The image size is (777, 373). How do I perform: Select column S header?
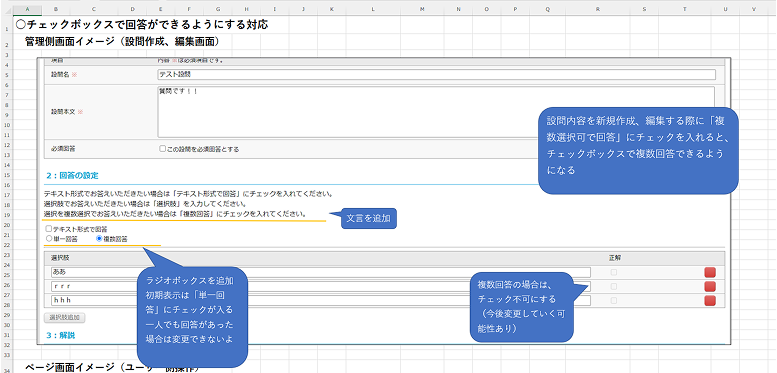tap(644, 9)
